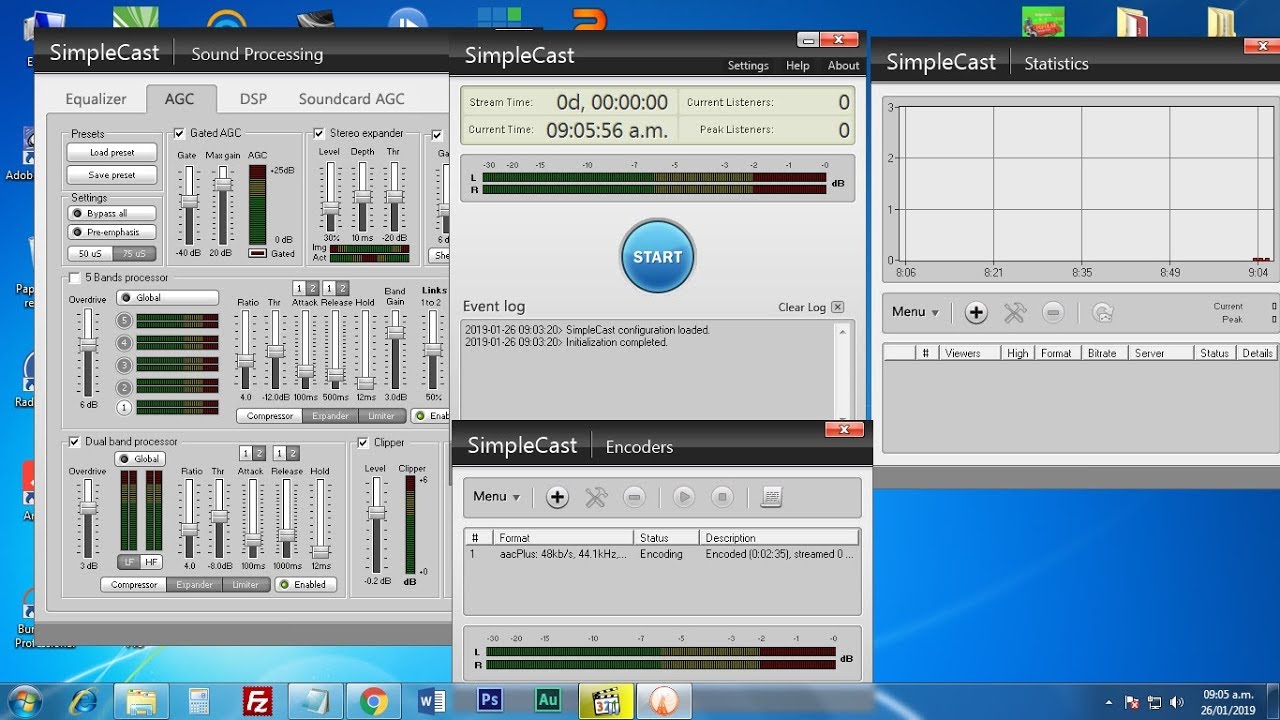Screen dimensions: 1280x720
Task: Add statistics relay with plus icon
Action: (x=976, y=313)
